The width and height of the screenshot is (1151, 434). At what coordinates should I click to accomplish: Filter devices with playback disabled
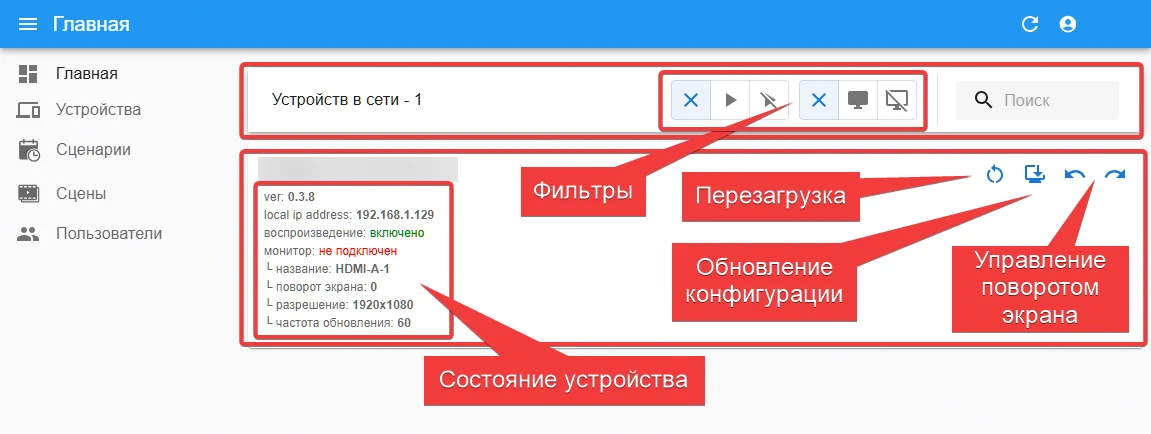point(768,100)
